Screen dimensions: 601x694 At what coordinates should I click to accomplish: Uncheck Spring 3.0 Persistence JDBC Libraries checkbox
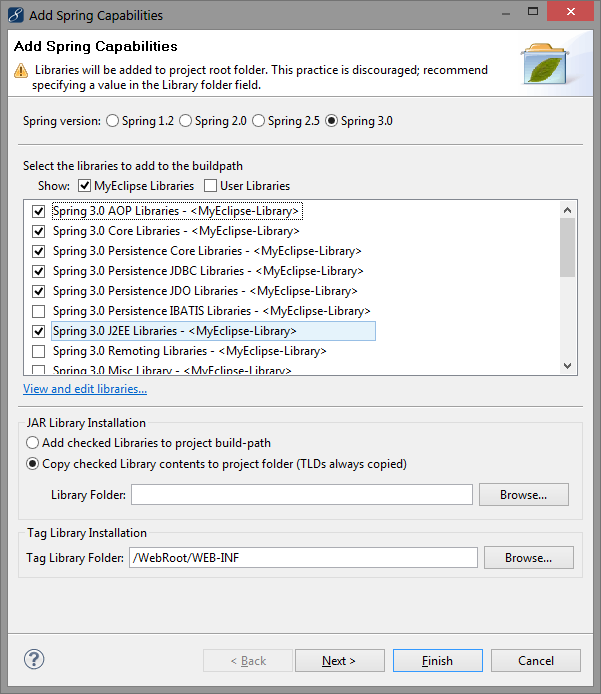[39, 271]
